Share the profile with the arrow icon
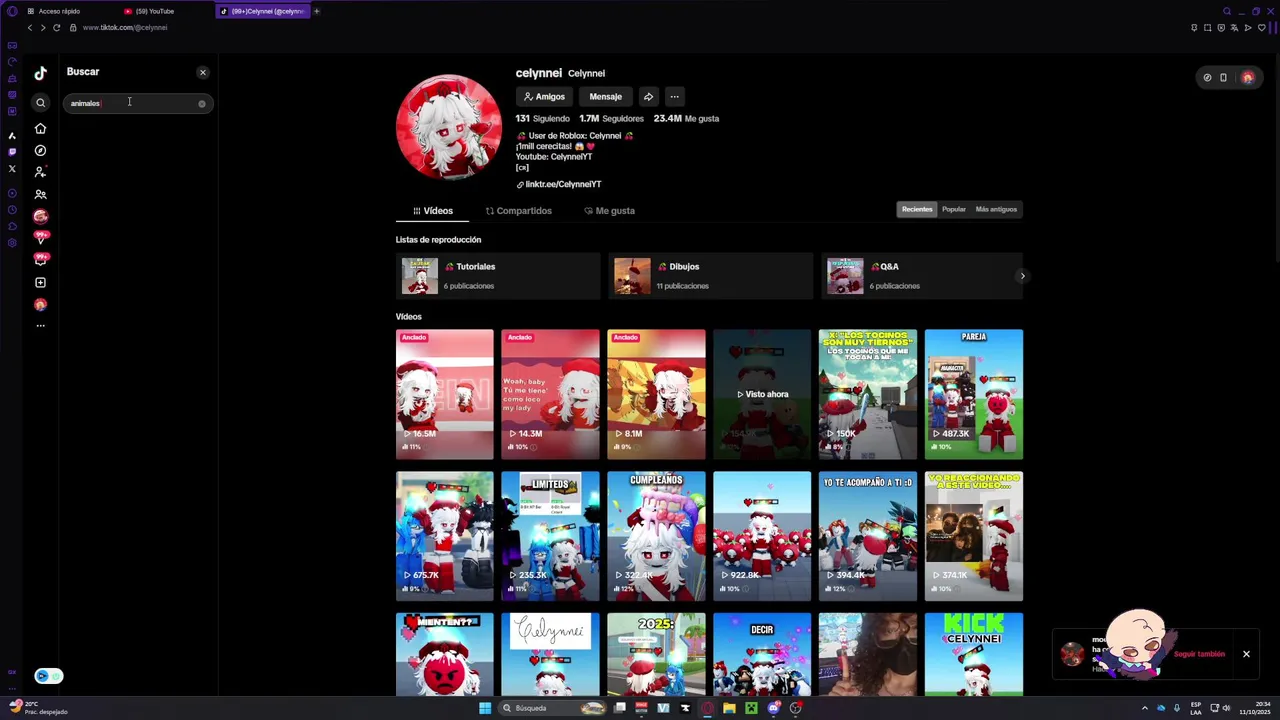This screenshot has height=720, width=1280. coord(648,97)
